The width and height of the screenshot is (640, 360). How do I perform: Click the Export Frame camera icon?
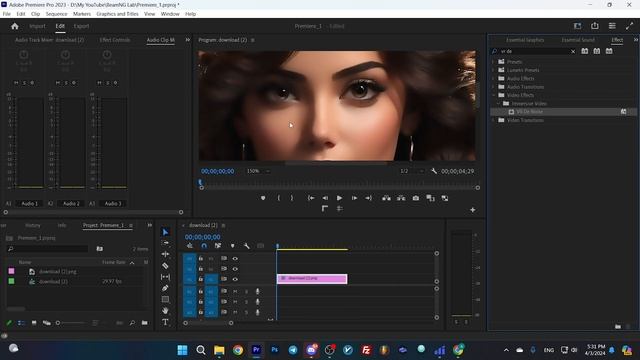pyautogui.click(x=416, y=198)
